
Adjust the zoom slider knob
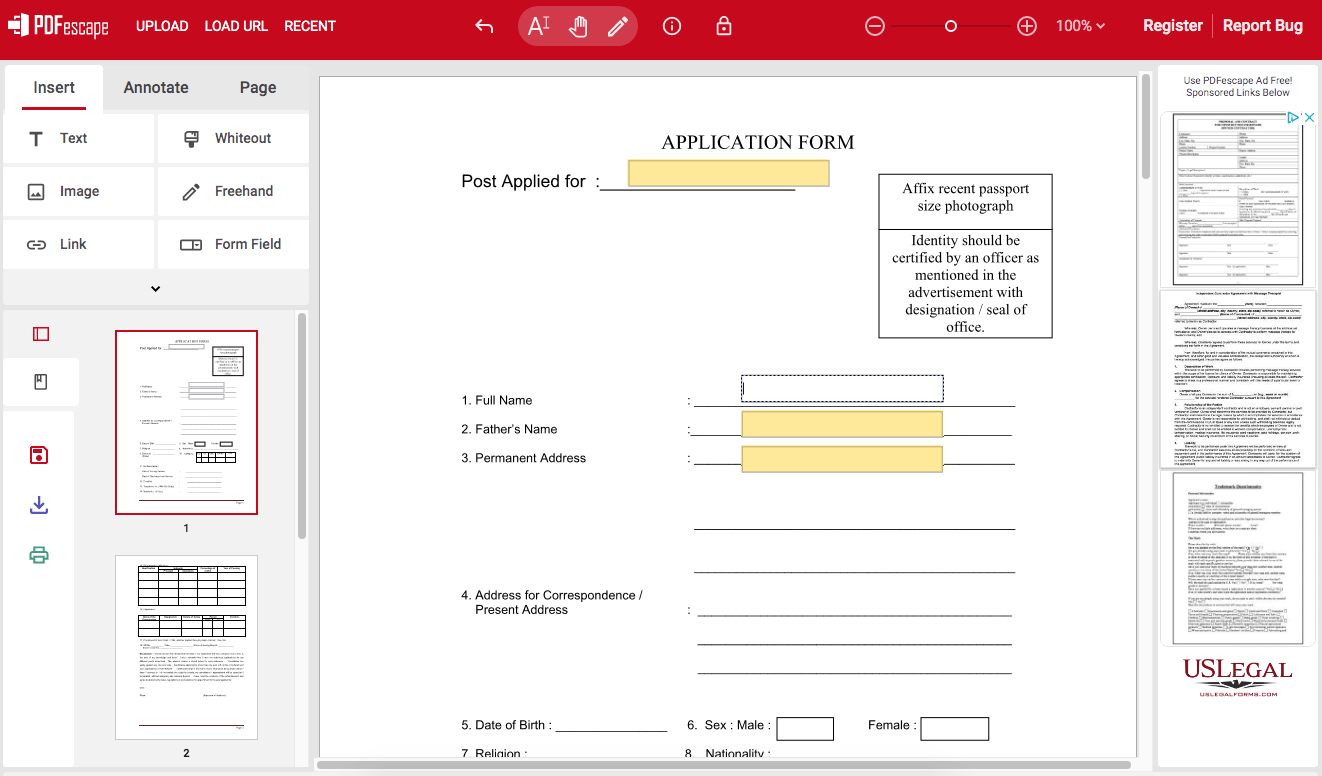point(950,26)
